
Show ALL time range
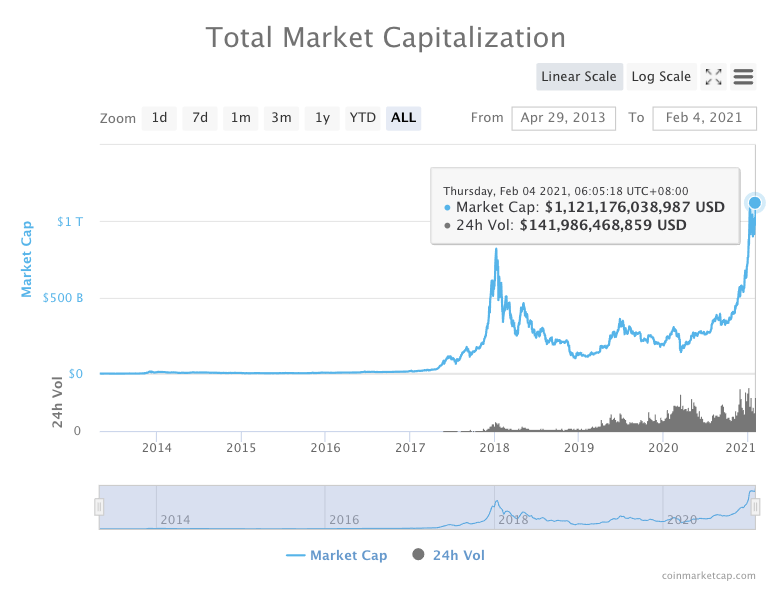(404, 118)
